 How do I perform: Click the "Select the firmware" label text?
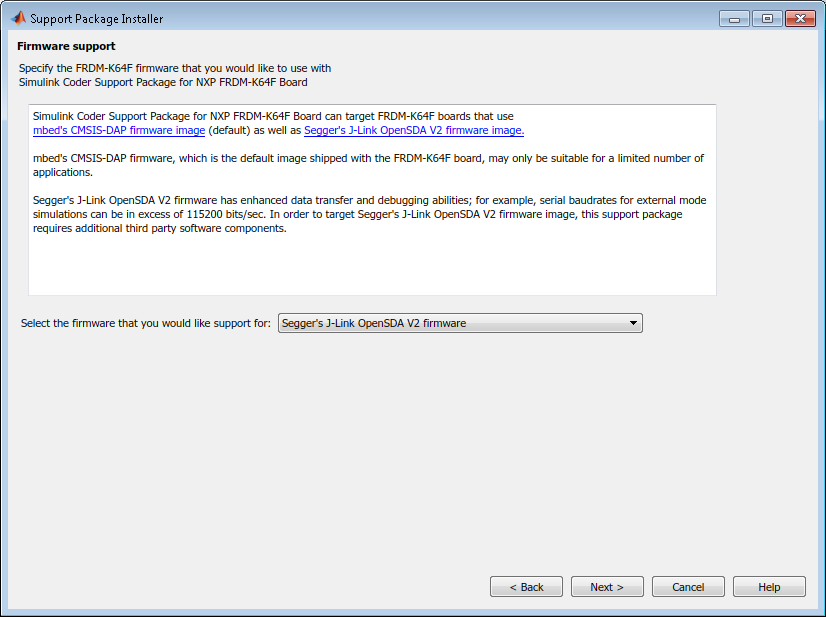[x=146, y=323]
